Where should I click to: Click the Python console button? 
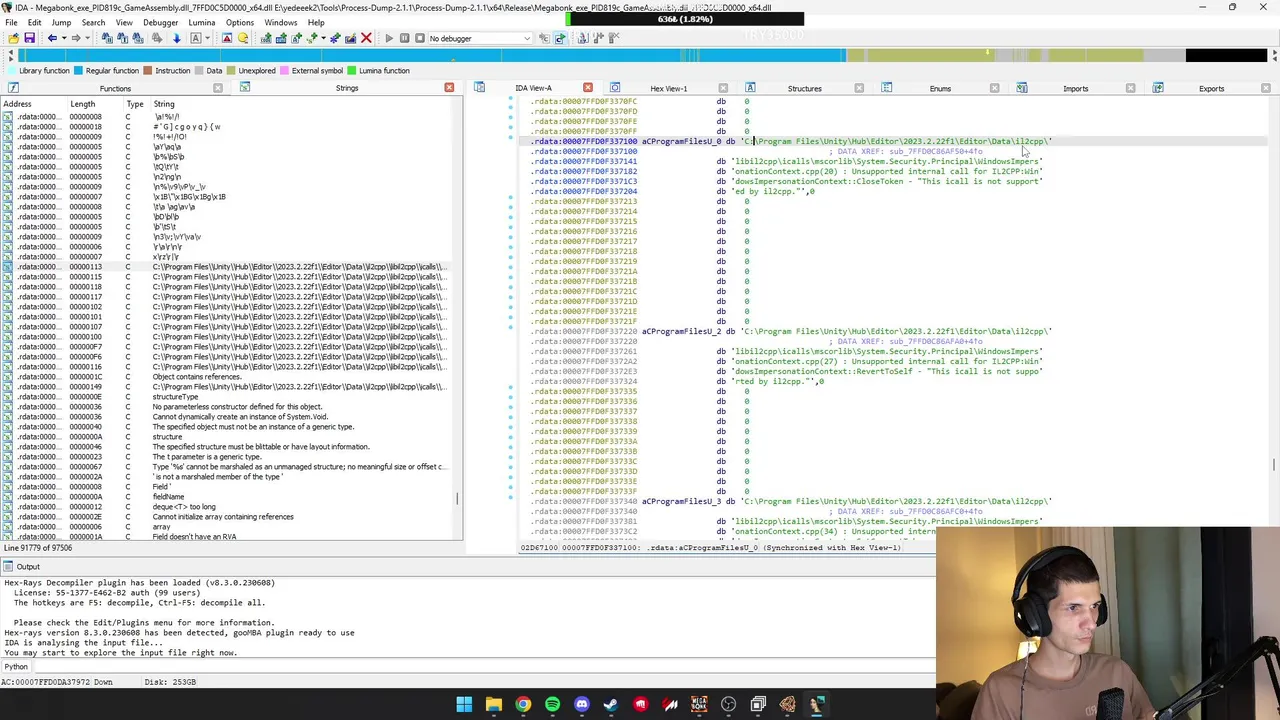pyautogui.click(x=16, y=667)
